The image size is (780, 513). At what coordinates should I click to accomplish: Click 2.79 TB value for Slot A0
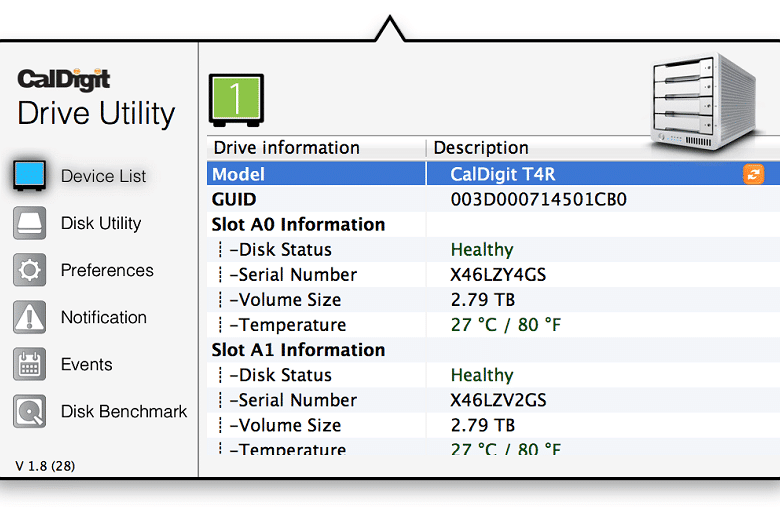click(483, 300)
